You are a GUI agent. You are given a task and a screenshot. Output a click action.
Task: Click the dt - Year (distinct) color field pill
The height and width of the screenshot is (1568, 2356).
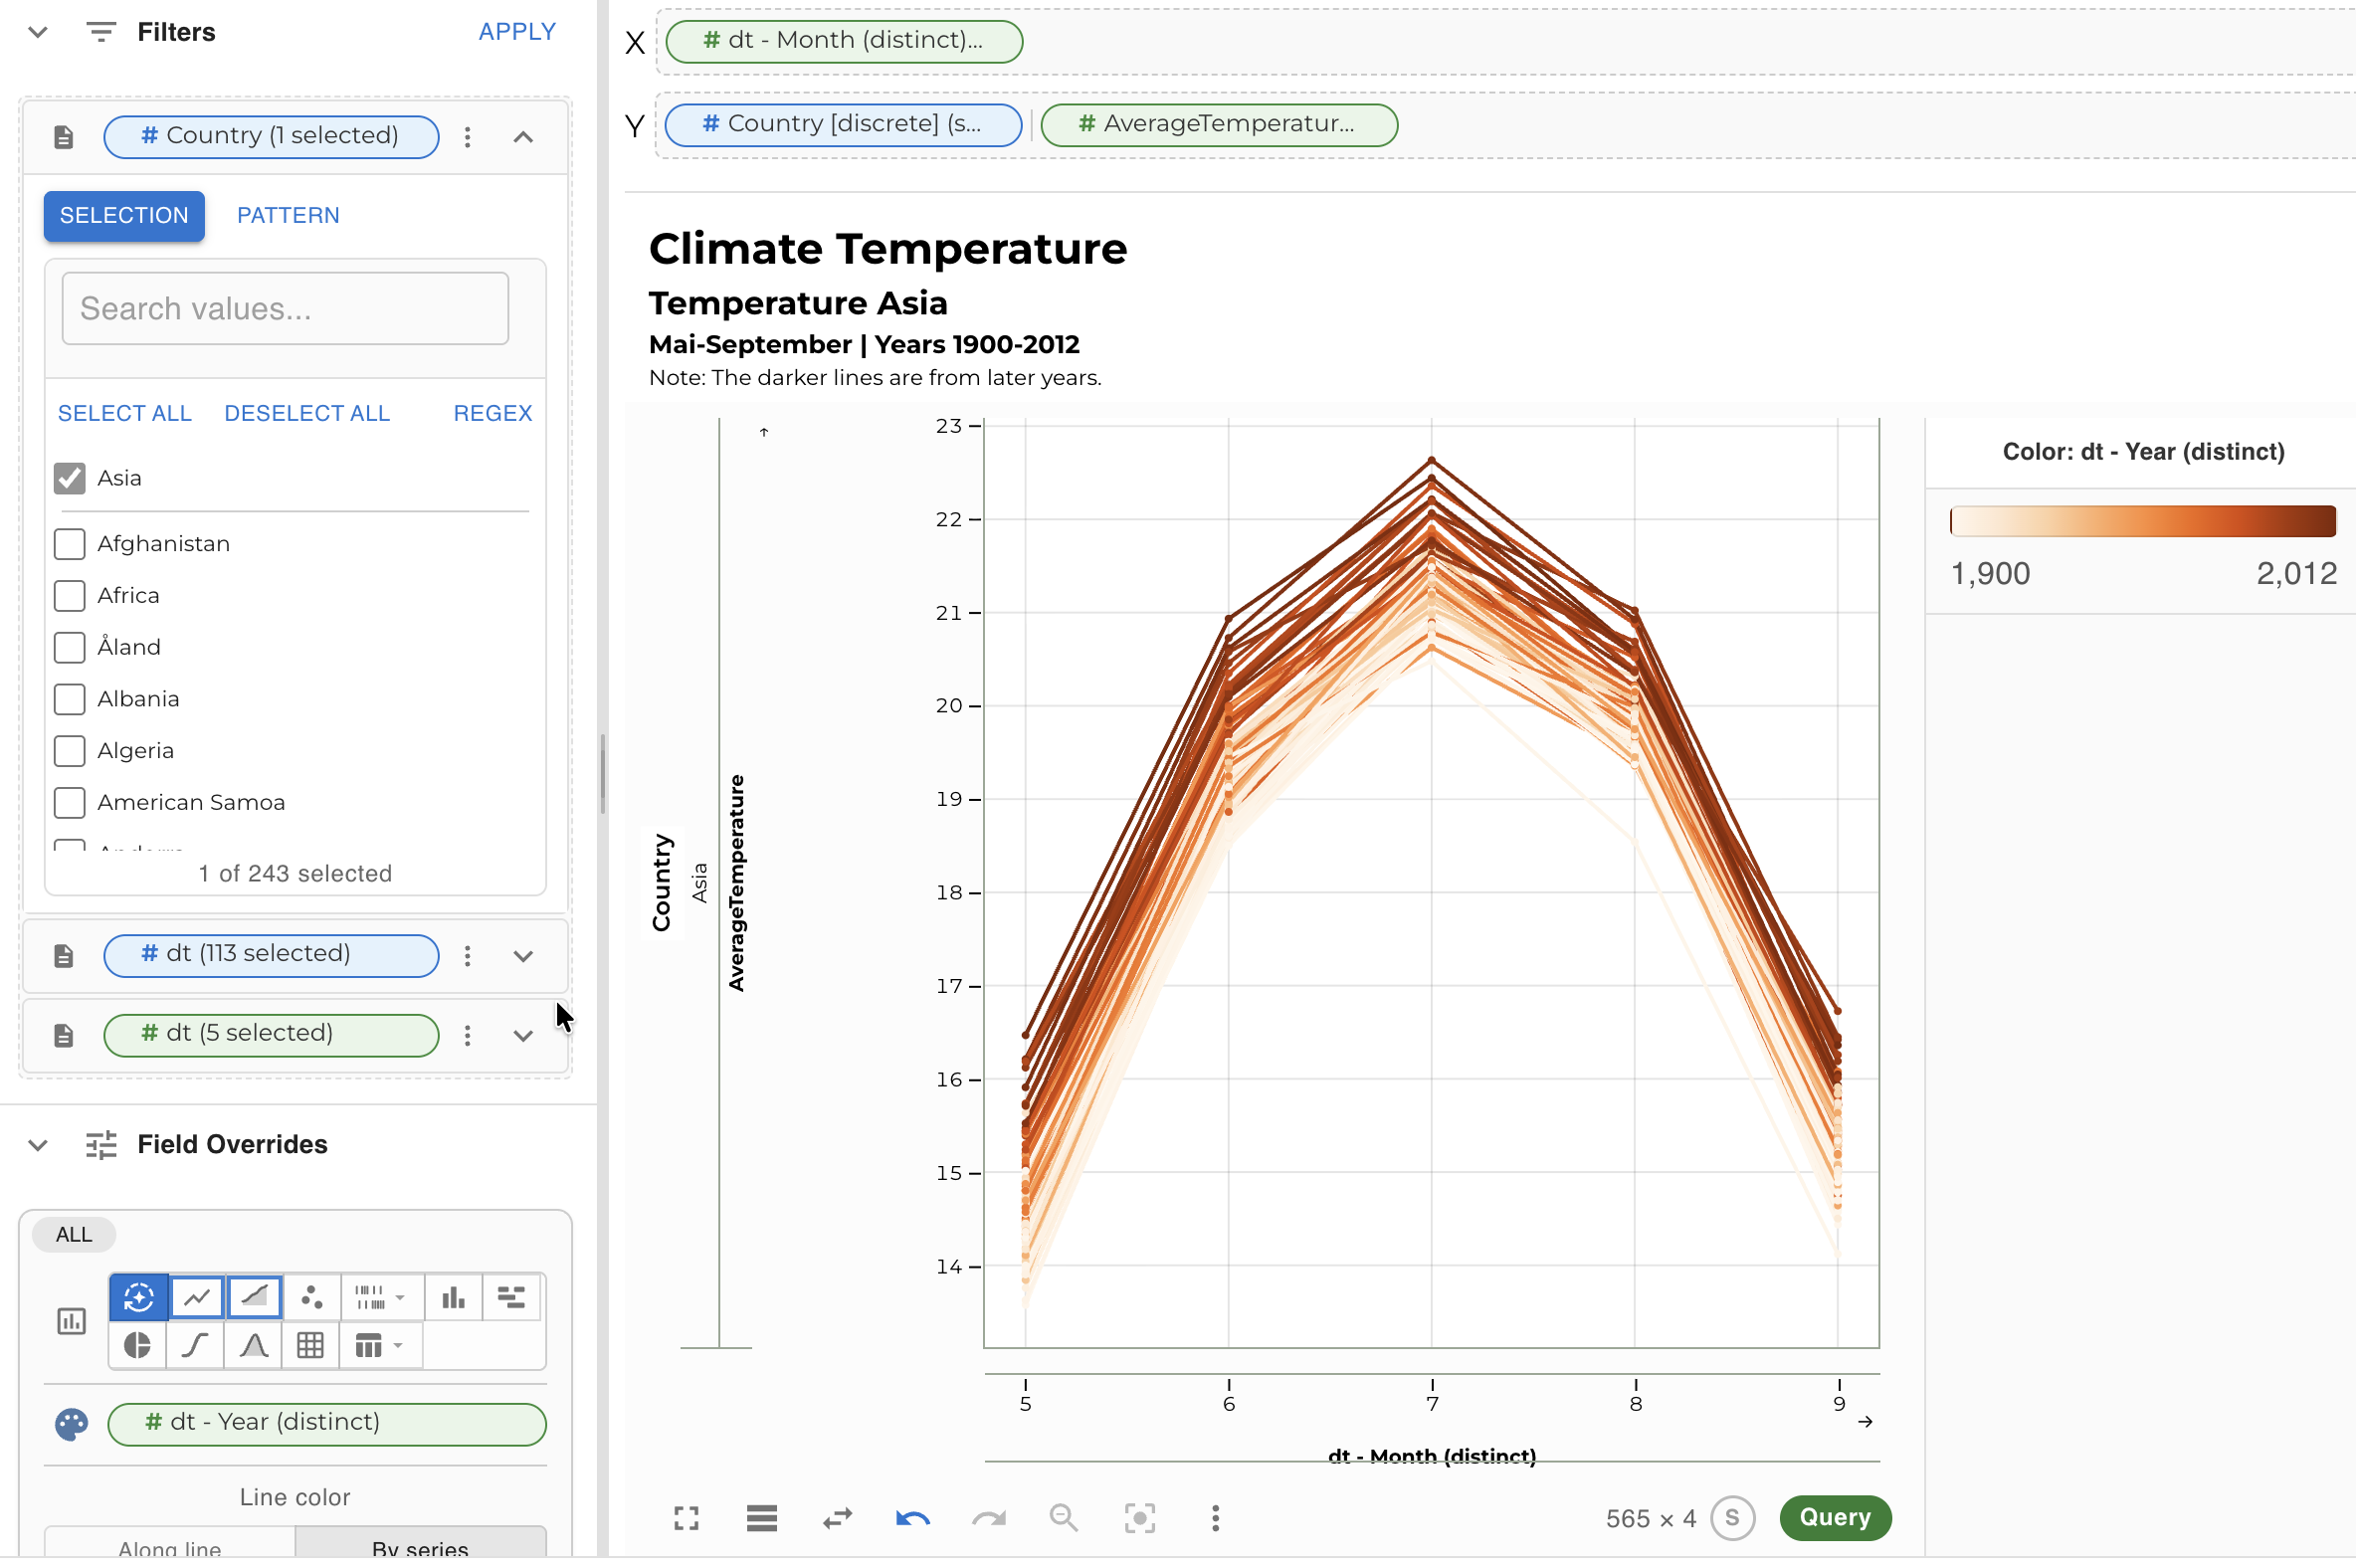(327, 1425)
